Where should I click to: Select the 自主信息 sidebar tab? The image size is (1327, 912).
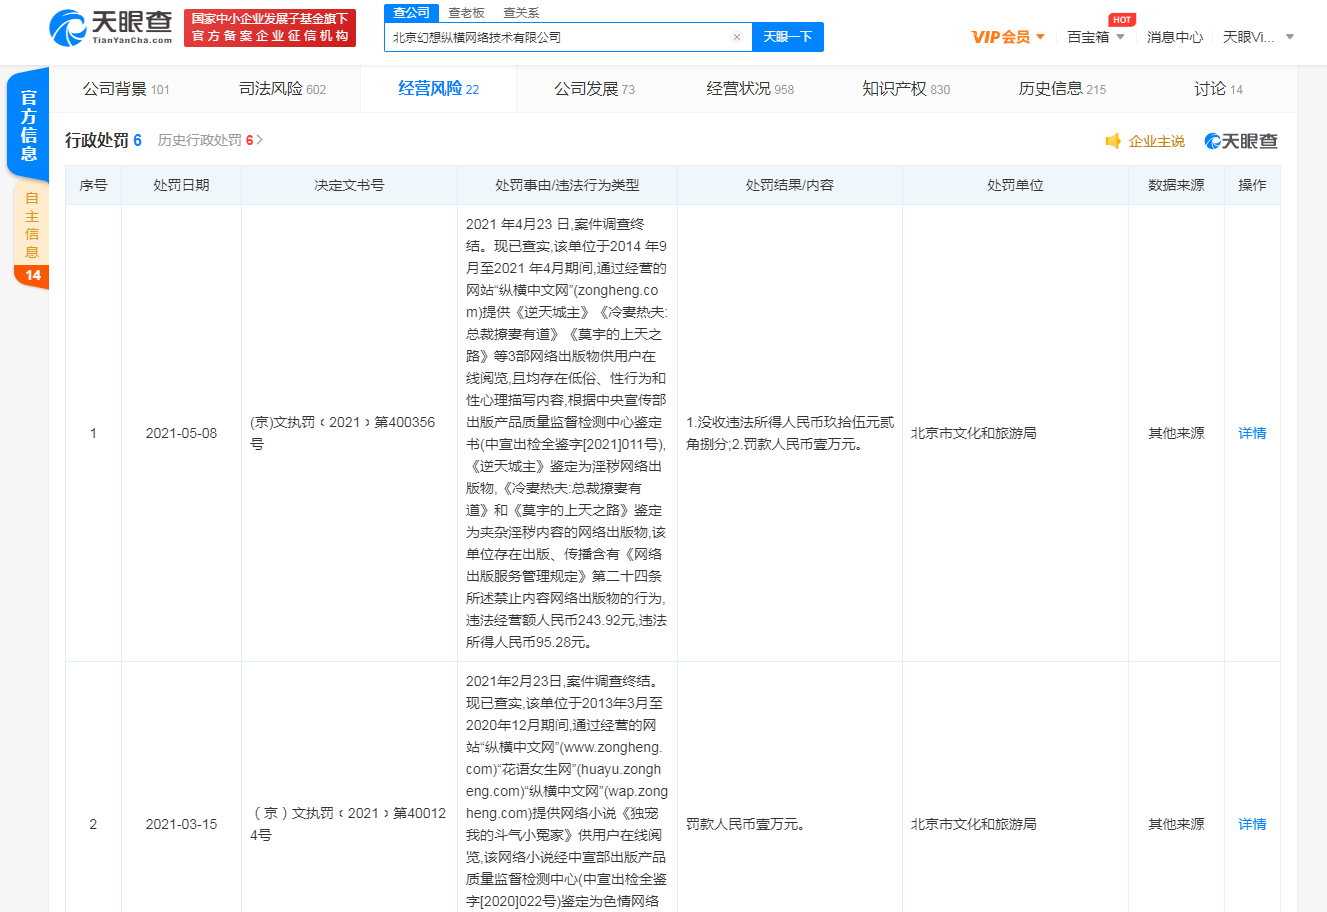point(32,225)
